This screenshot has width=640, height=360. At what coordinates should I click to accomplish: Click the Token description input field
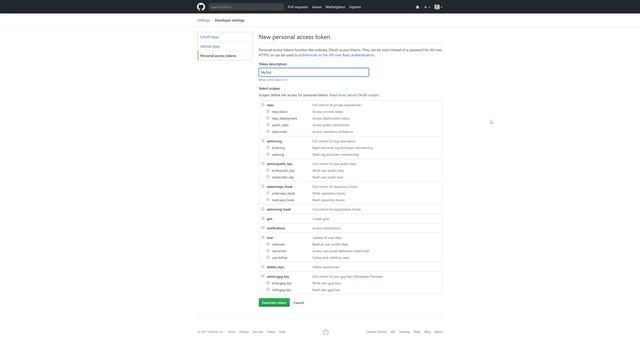[313, 72]
